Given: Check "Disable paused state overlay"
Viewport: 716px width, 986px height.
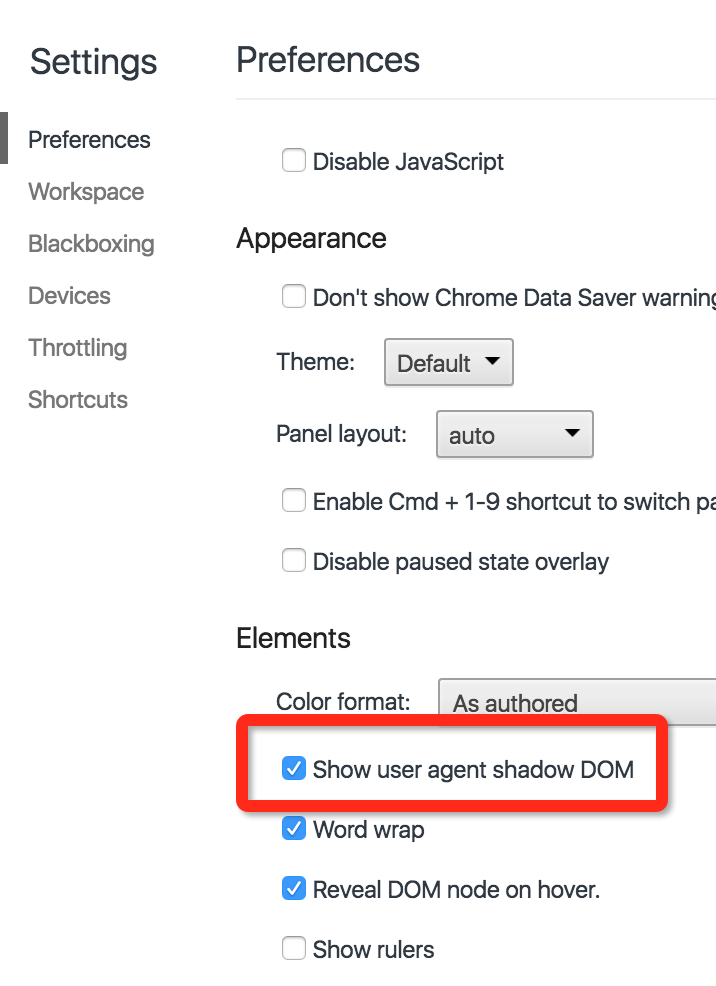Looking at the screenshot, I should click(x=294, y=561).
